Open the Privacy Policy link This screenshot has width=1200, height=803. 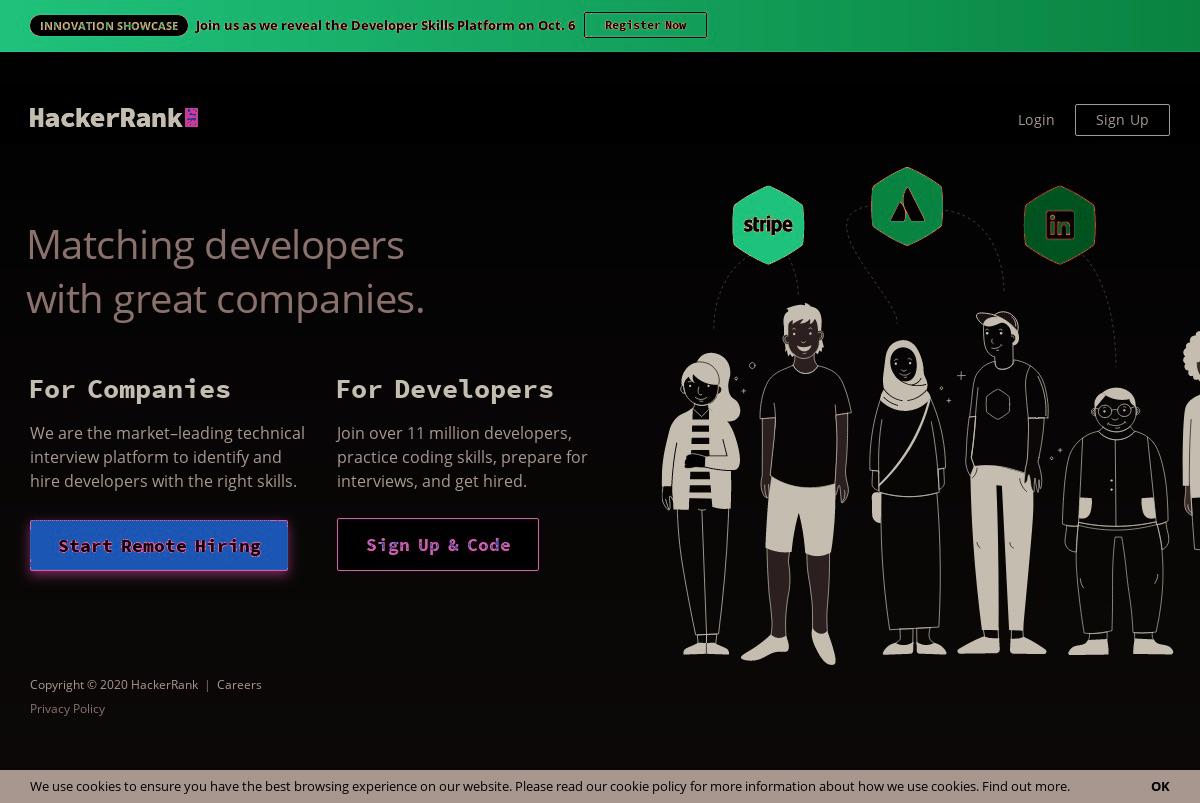(67, 708)
